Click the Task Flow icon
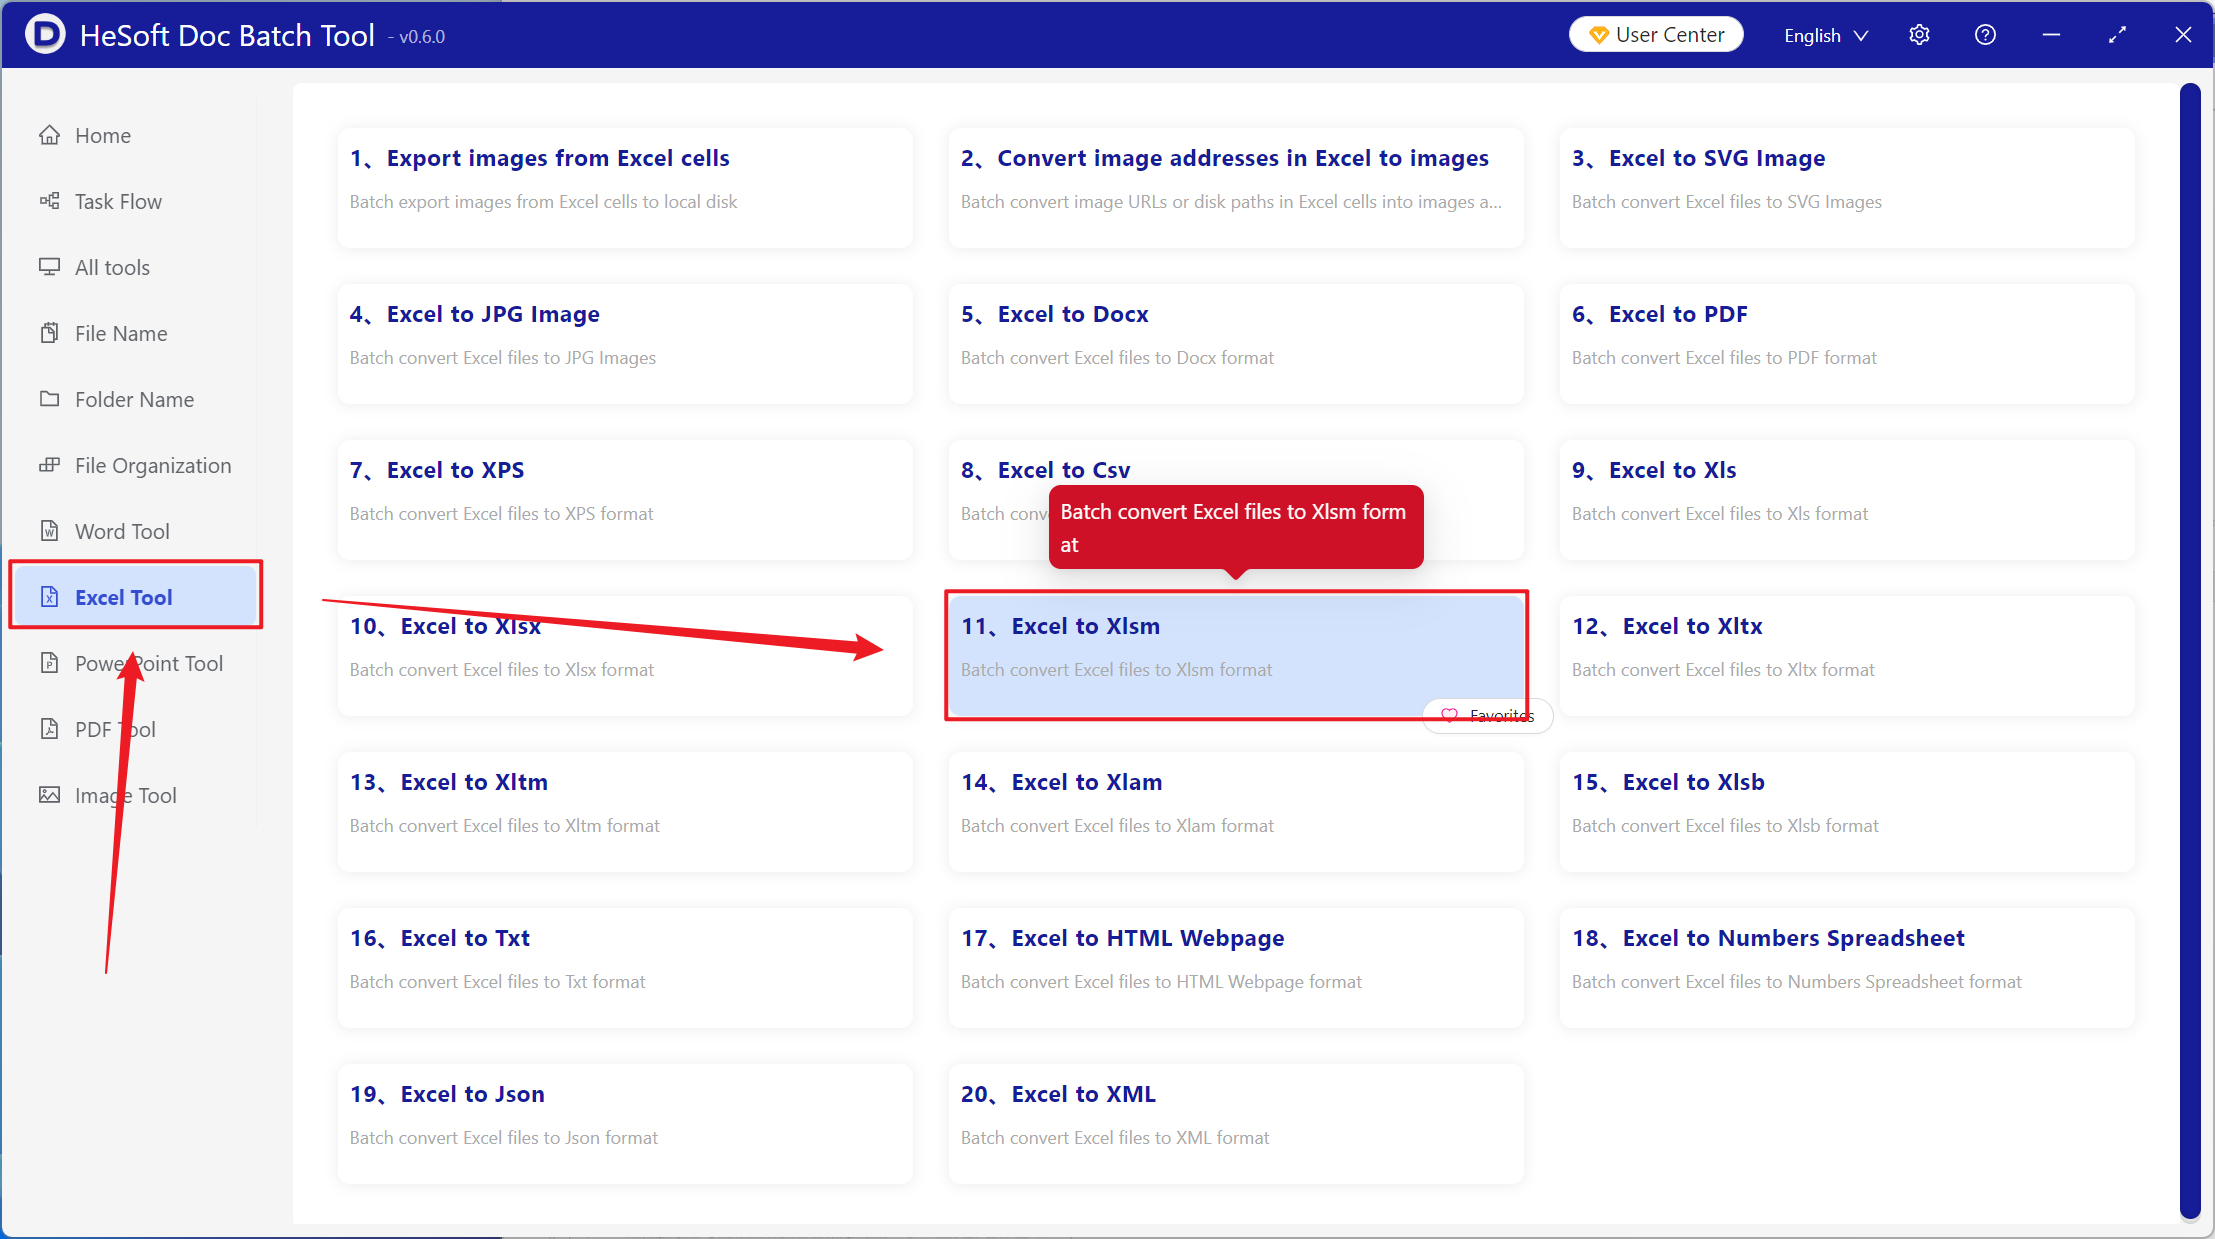 [49, 201]
